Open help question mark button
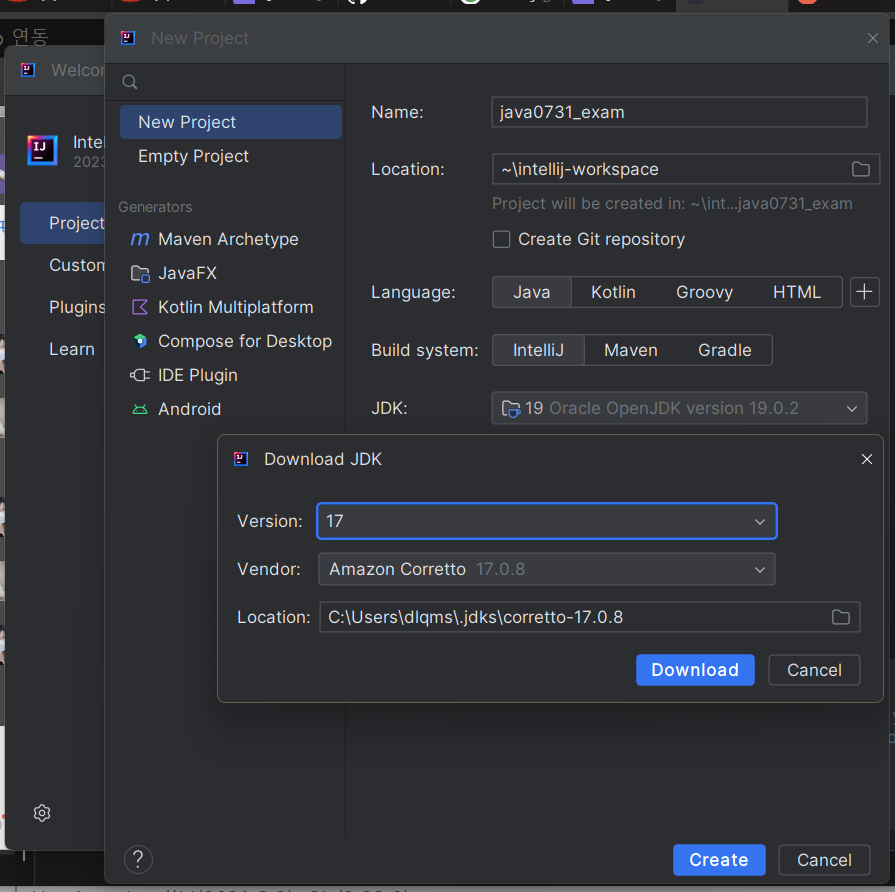This screenshot has width=895, height=892. (138, 859)
